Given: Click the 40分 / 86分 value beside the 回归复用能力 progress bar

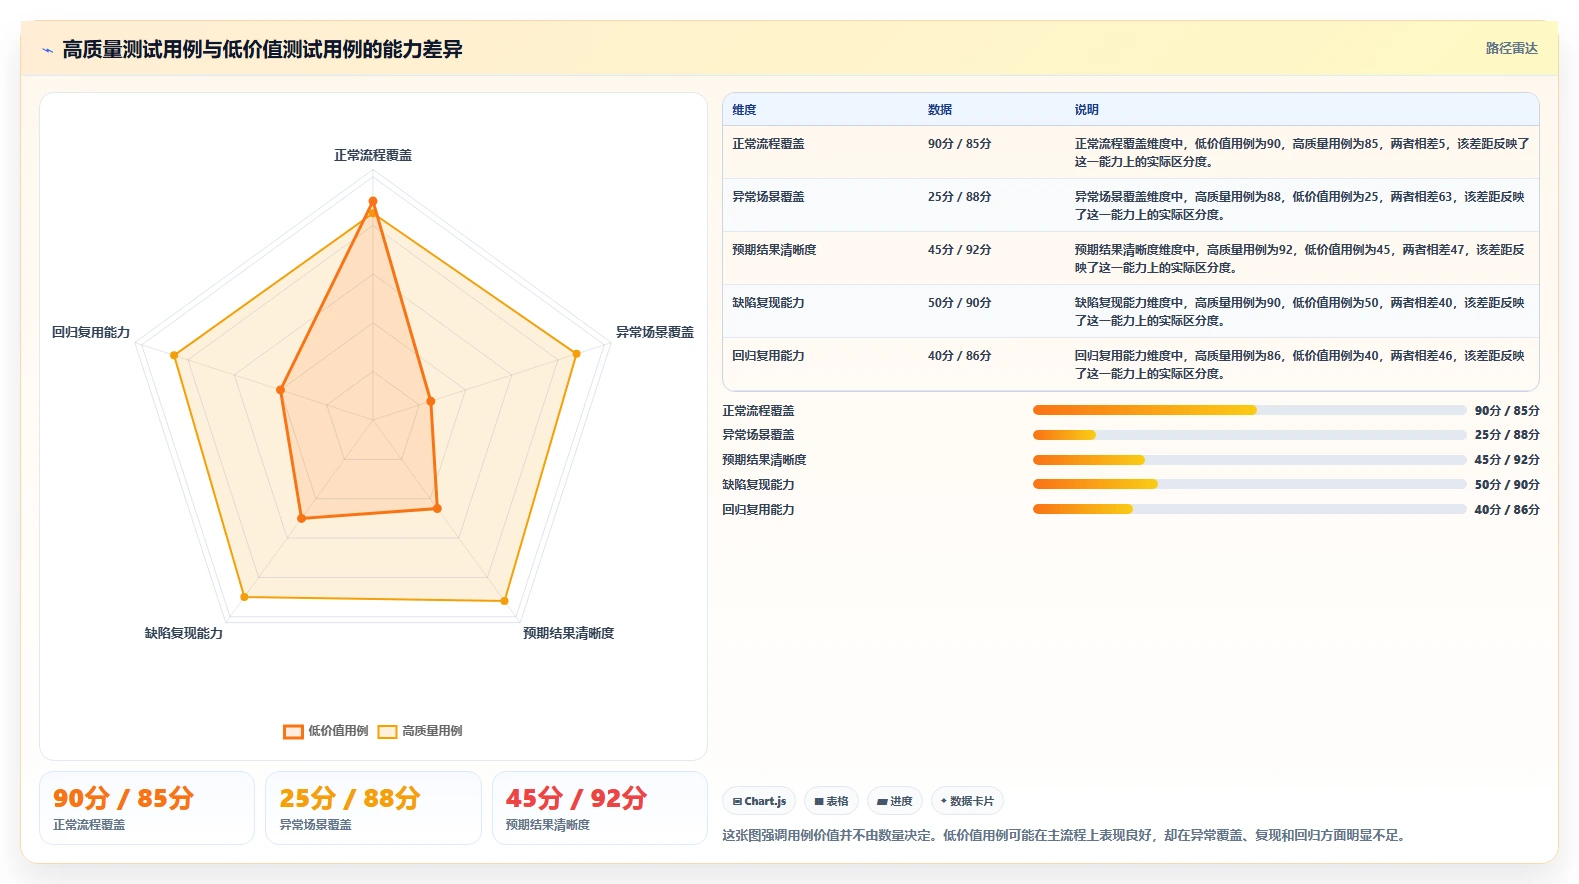Looking at the screenshot, I should coord(1507,510).
